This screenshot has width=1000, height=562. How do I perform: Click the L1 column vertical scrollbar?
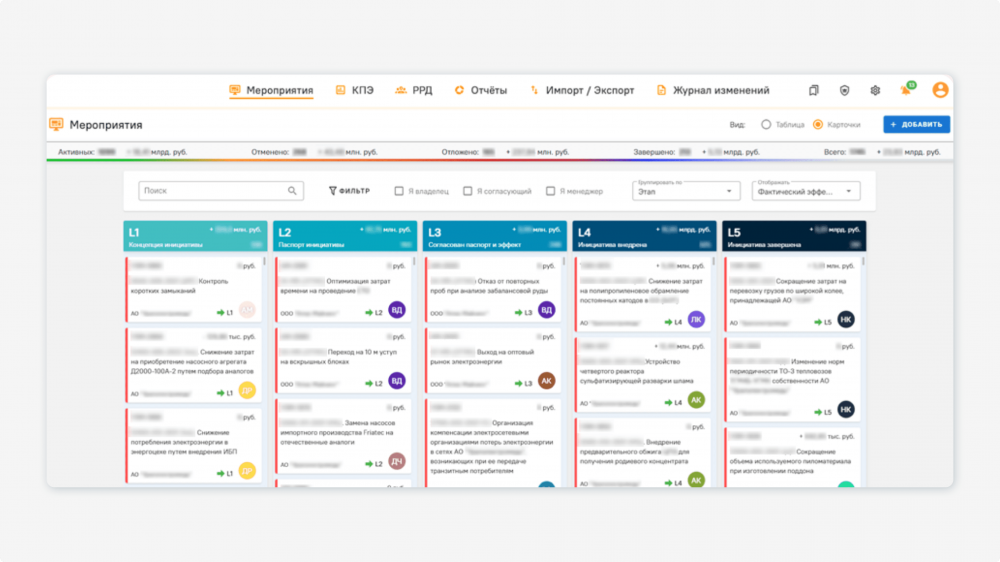click(x=264, y=262)
